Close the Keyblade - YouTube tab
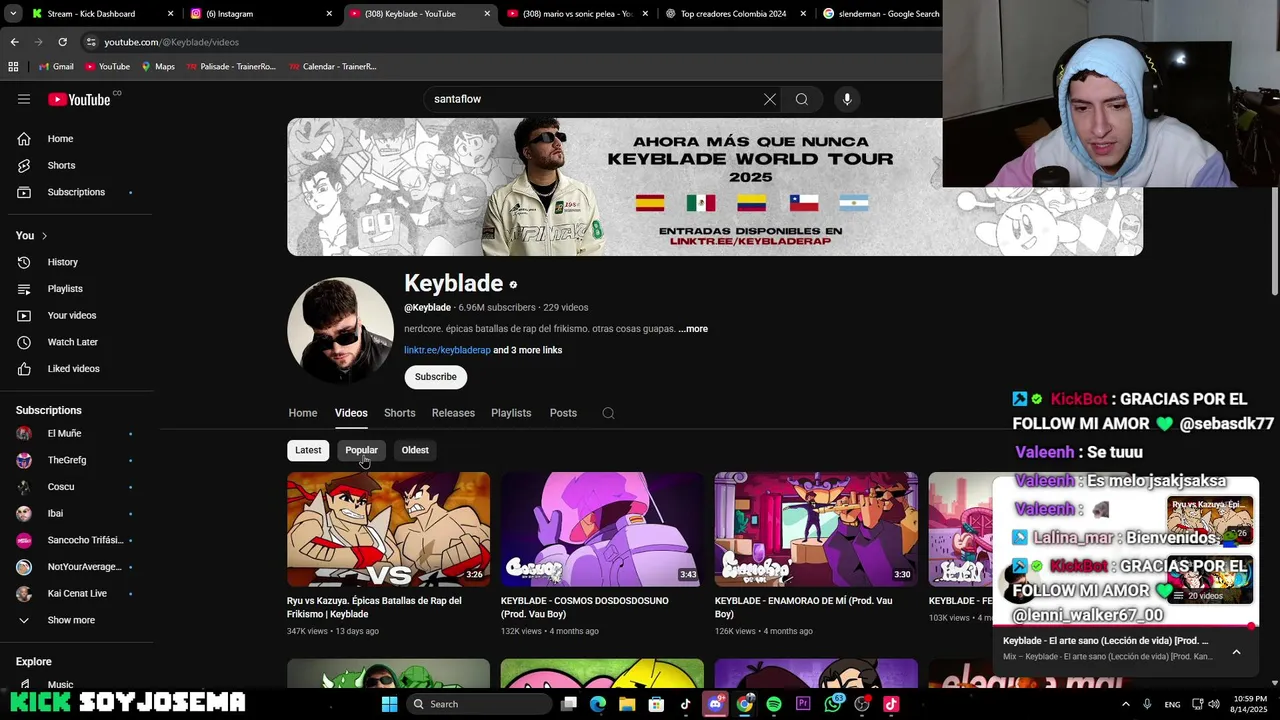This screenshot has height=720, width=1280. [487, 14]
